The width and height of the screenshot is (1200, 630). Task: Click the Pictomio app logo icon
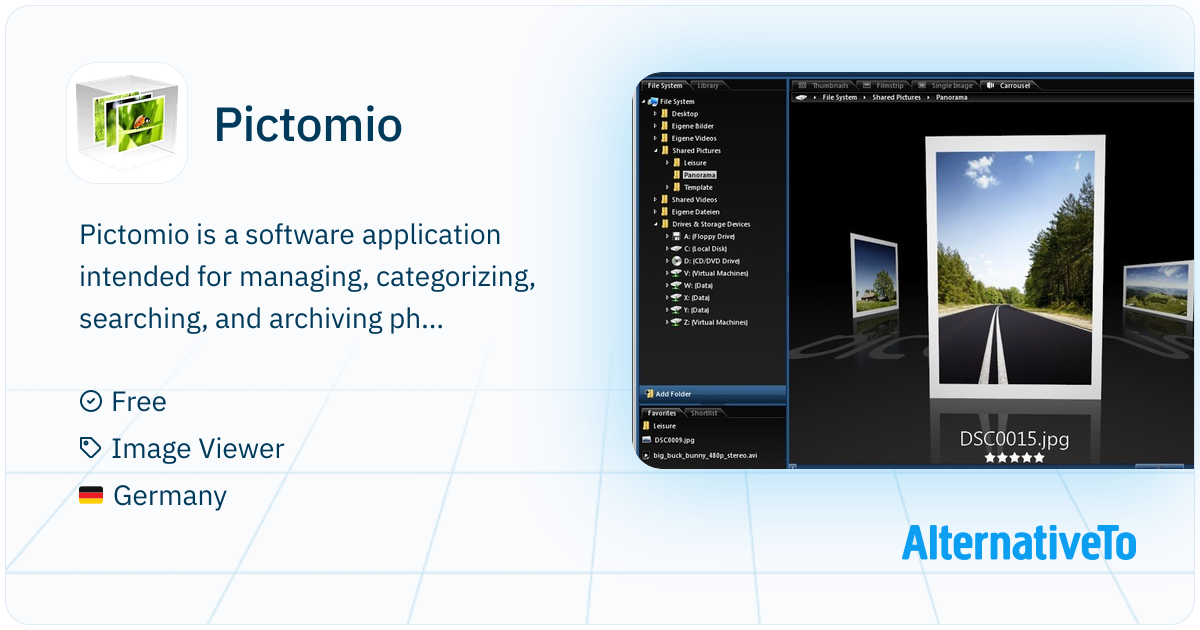click(x=126, y=123)
